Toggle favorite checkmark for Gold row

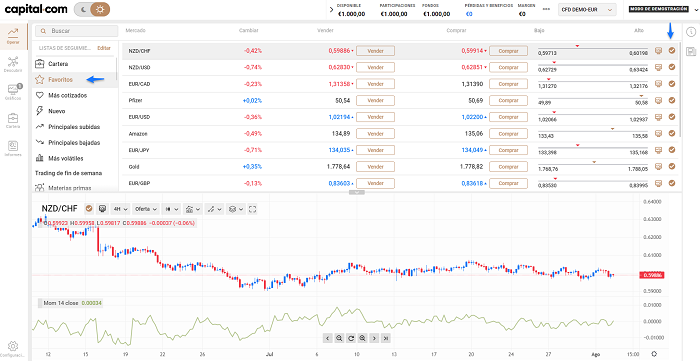pyautogui.click(x=671, y=166)
